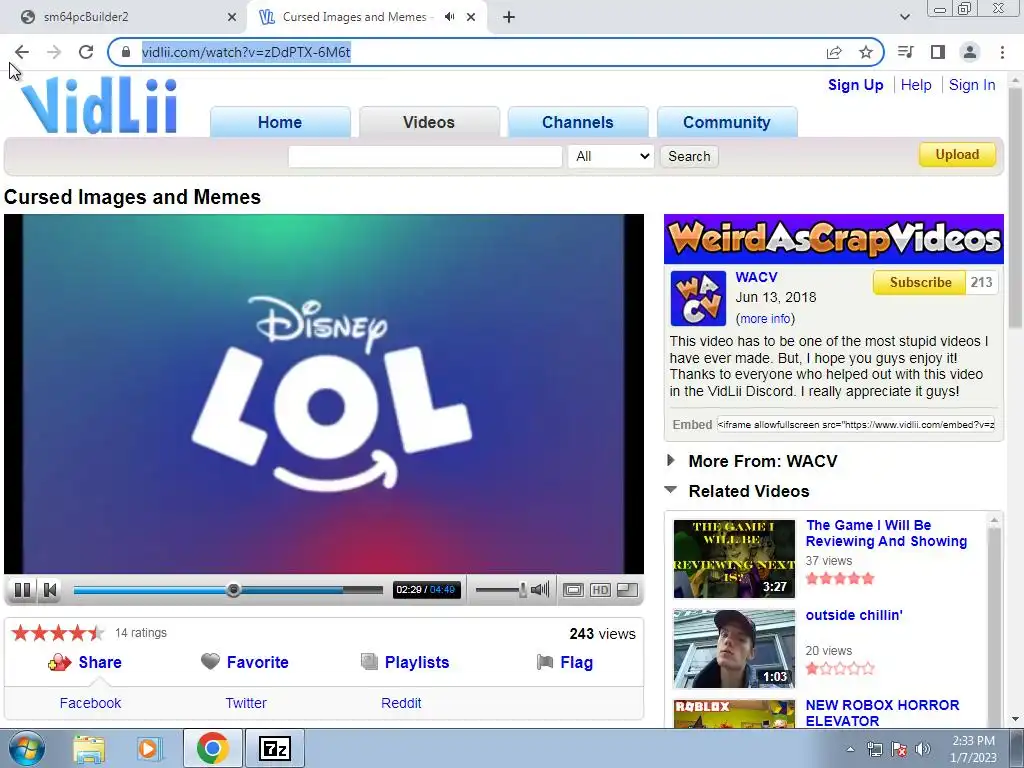Select the embed code field
Screen dimensions: 1024x768
click(x=856, y=424)
